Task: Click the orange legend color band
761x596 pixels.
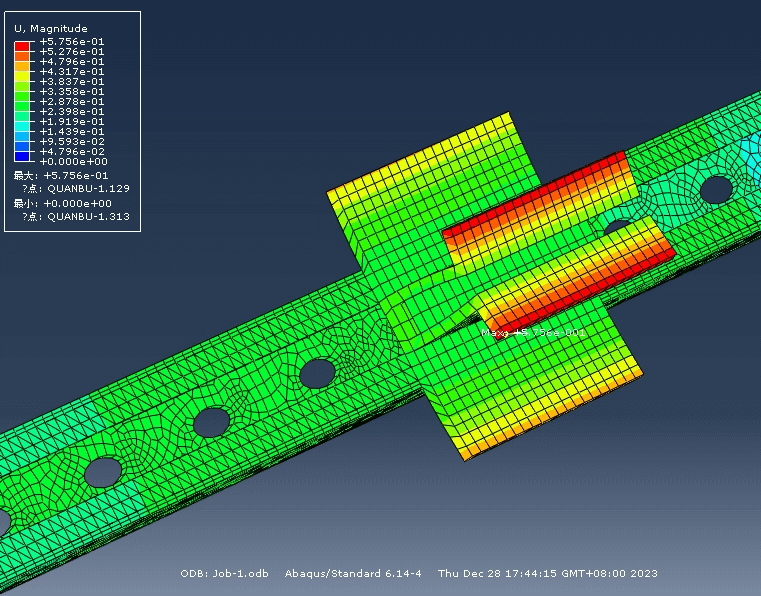Action: [21, 61]
